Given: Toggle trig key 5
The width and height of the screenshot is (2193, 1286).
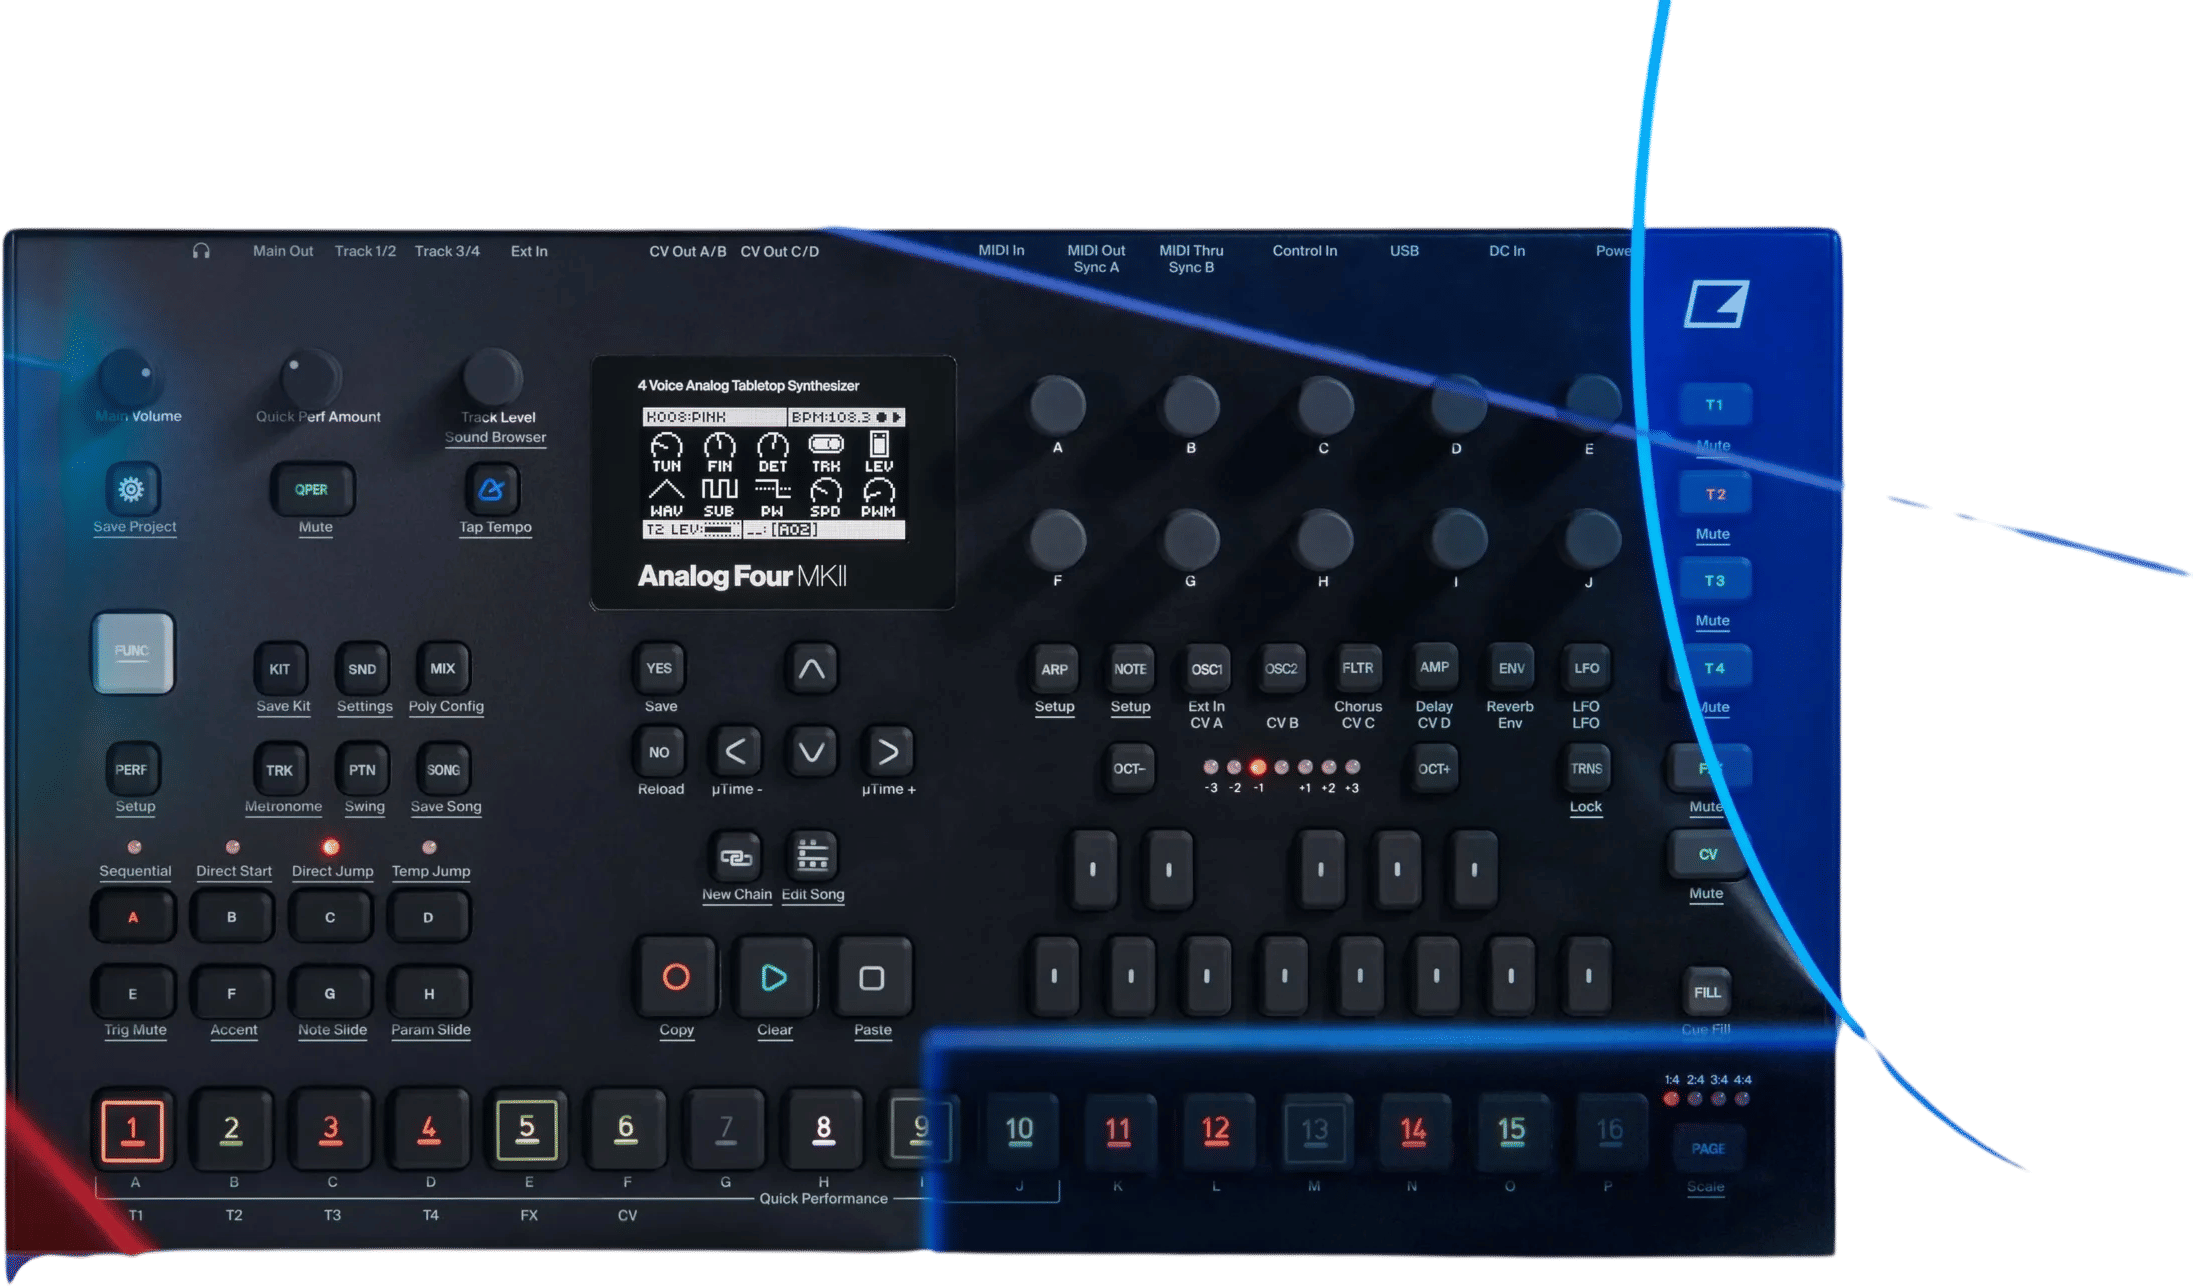Looking at the screenshot, I should [527, 1131].
